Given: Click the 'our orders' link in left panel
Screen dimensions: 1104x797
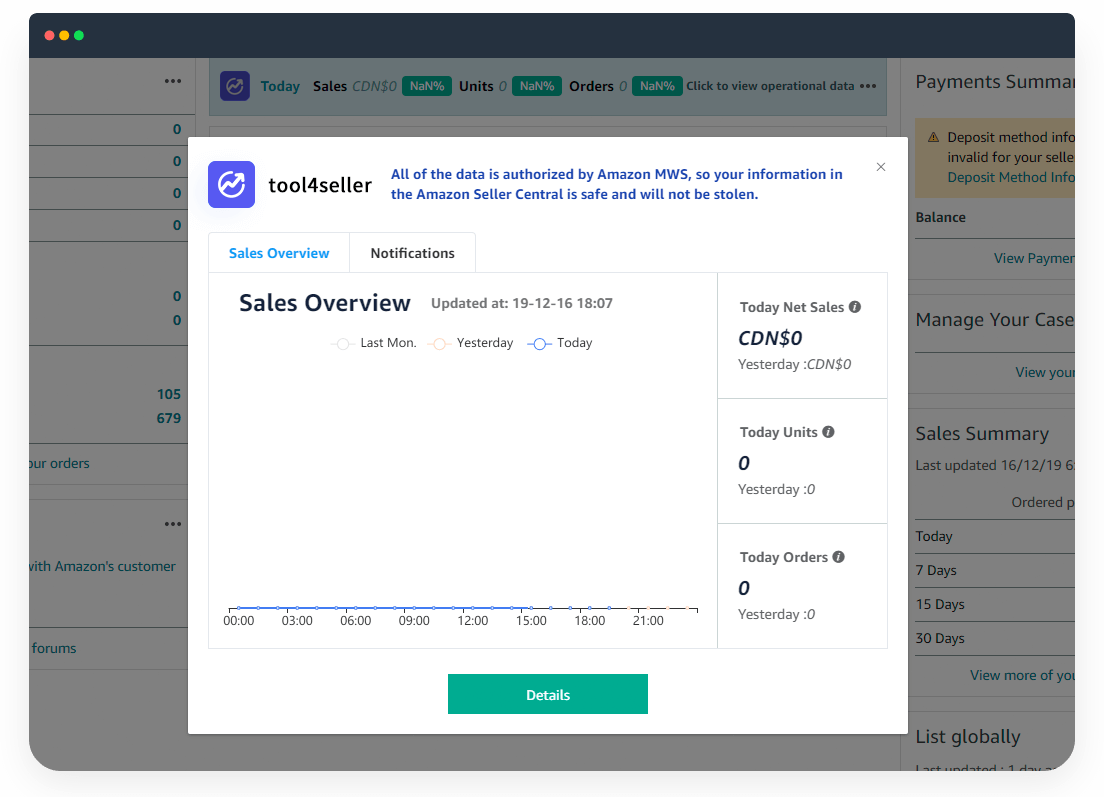Looking at the screenshot, I should [x=60, y=463].
